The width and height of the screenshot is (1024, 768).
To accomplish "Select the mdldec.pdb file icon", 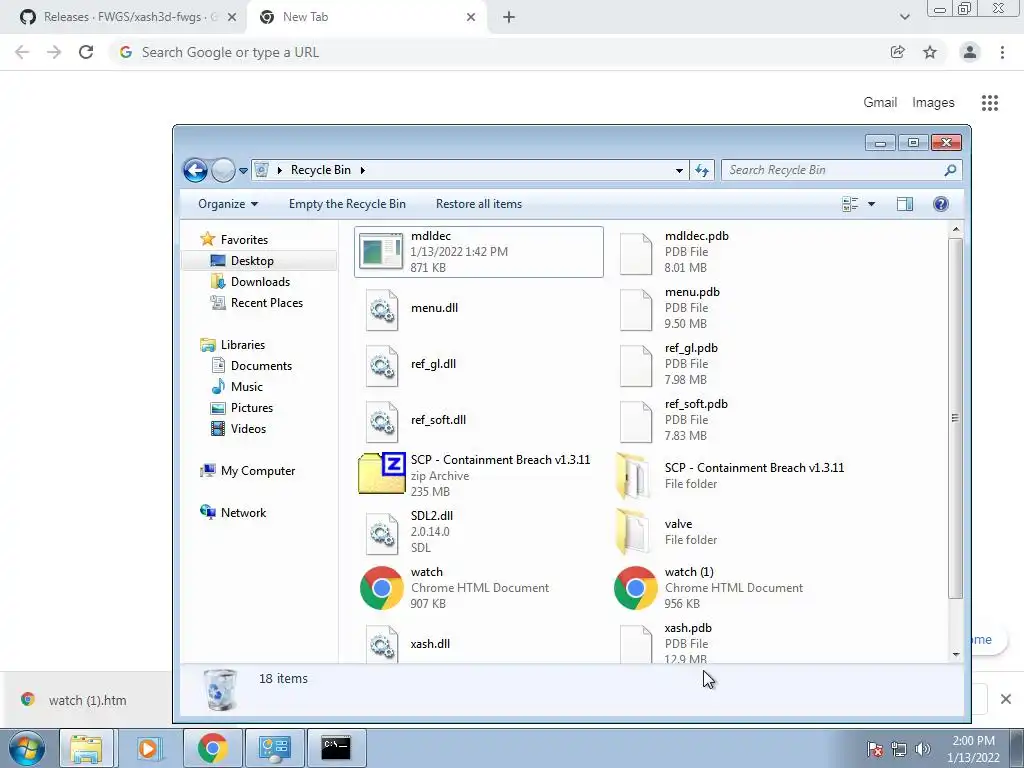I will pyautogui.click(x=635, y=253).
